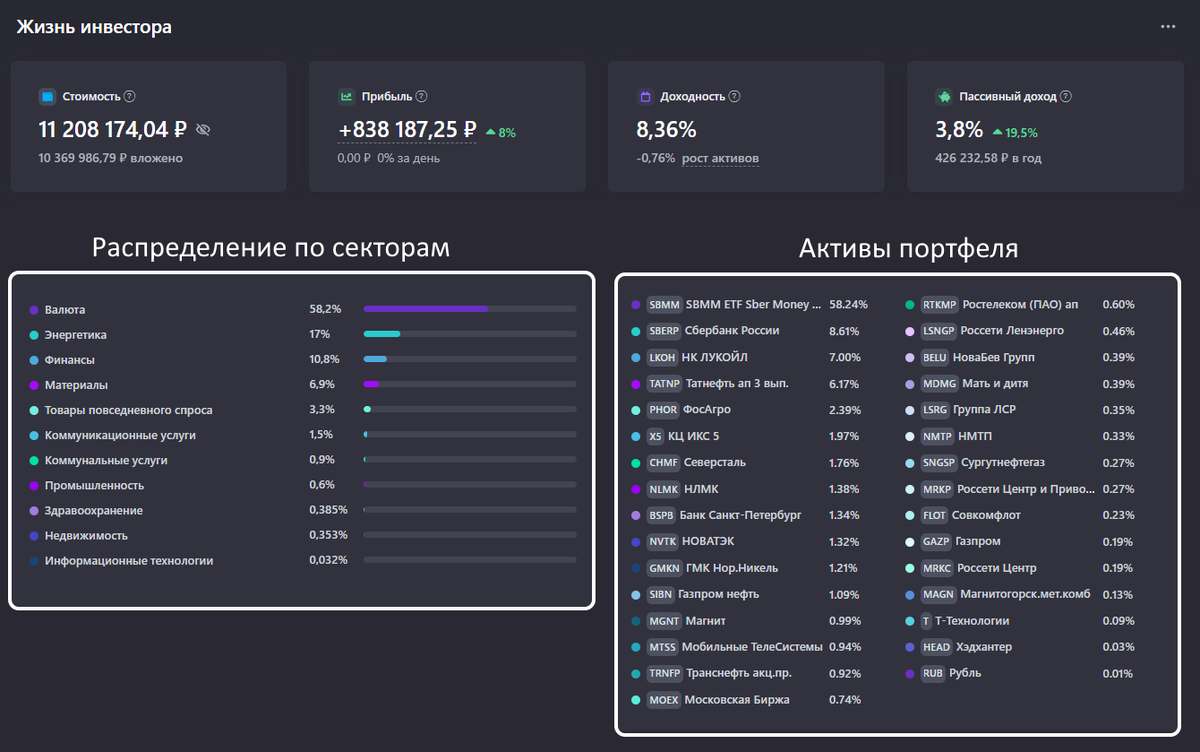Click the NLMK ticker badge

click(x=663, y=489)
